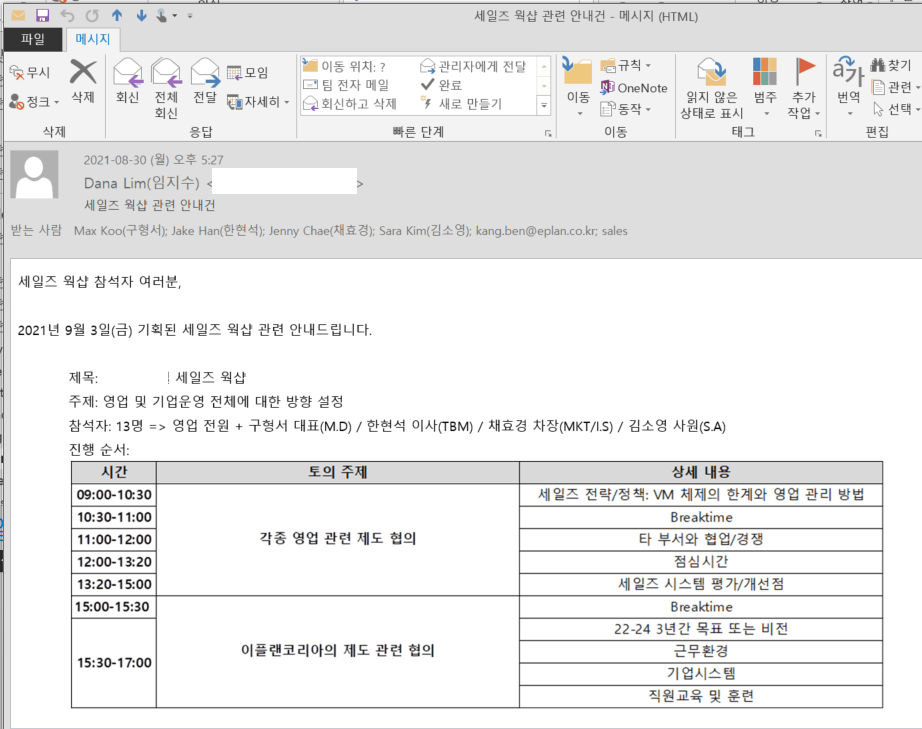The image size is (922, 729).
Task: Open the 동작 (Actions) dropdown
Action: point(626,109)
